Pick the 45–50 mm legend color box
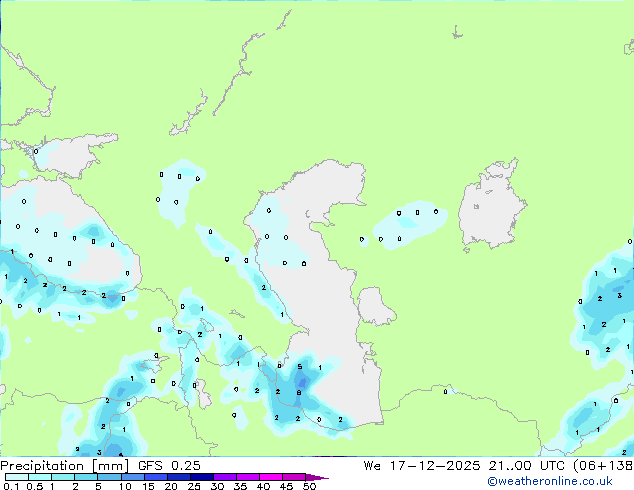Image resolution: width=634 pixels, height=490 pixels. click(x=294, y=477)
